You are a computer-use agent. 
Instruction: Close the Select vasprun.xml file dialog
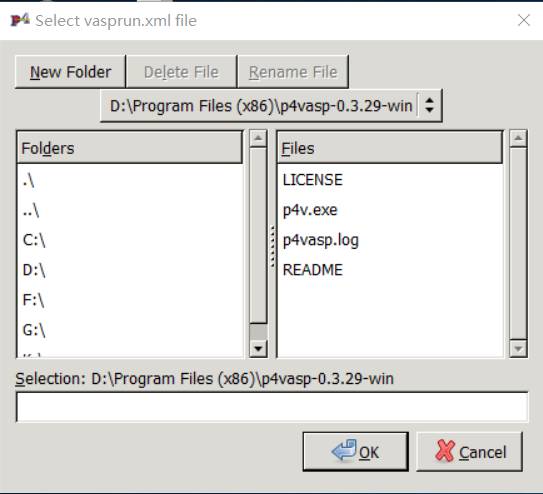(x=524, y=20)
